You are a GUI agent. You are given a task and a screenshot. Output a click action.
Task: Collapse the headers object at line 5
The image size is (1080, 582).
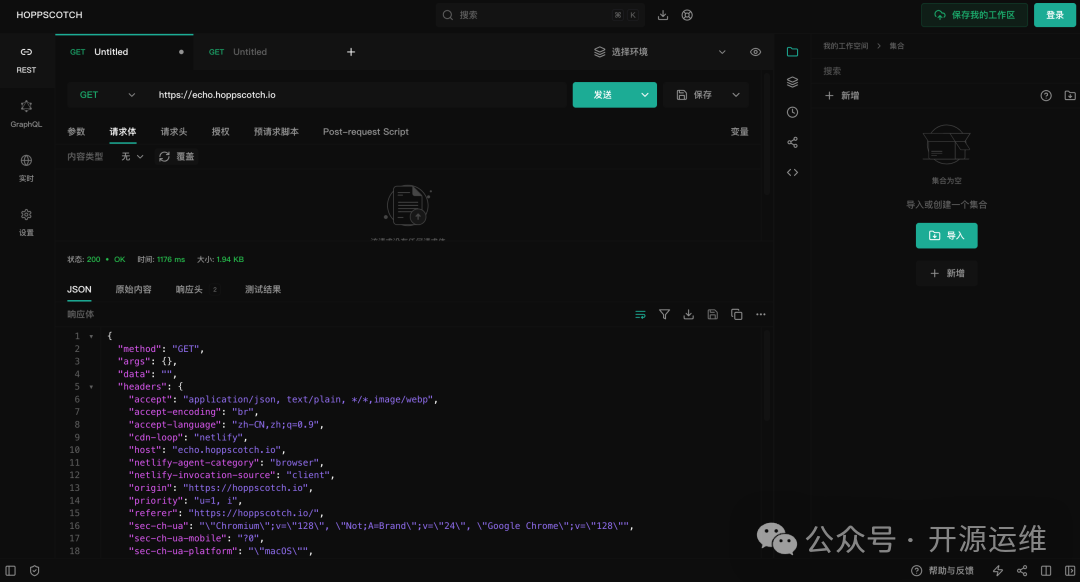[x=91, y=386]
